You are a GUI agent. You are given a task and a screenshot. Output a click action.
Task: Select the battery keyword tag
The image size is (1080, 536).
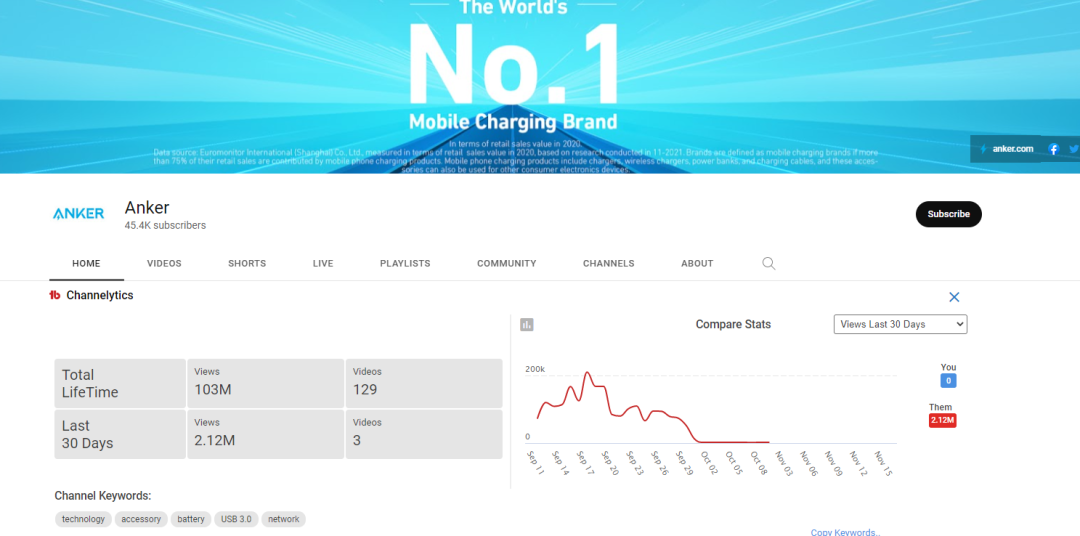[191, 519]
